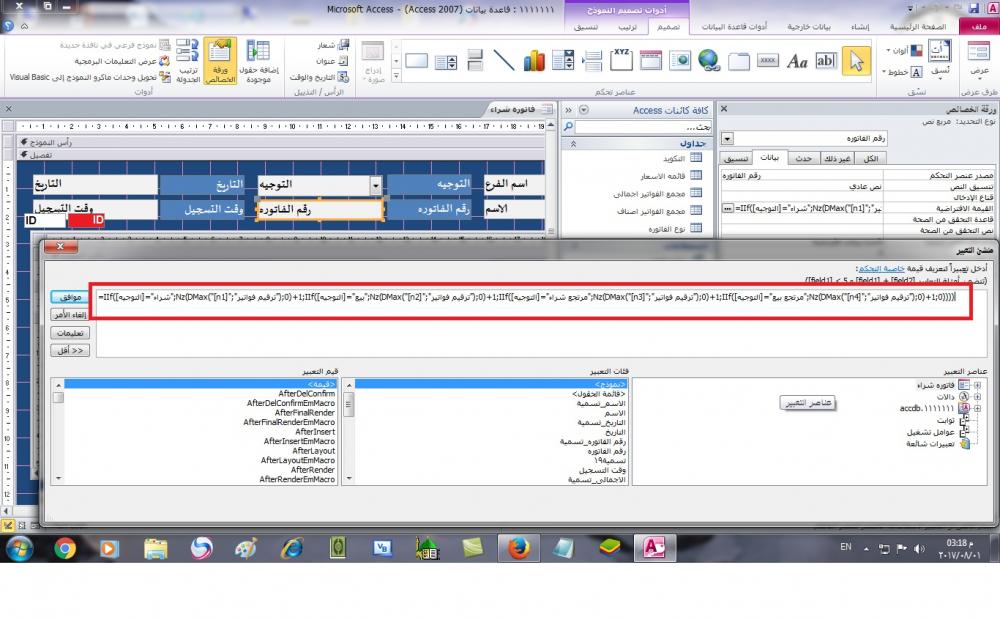
Task: Expand the controls gallery more arrow
Action: [396, 76]
